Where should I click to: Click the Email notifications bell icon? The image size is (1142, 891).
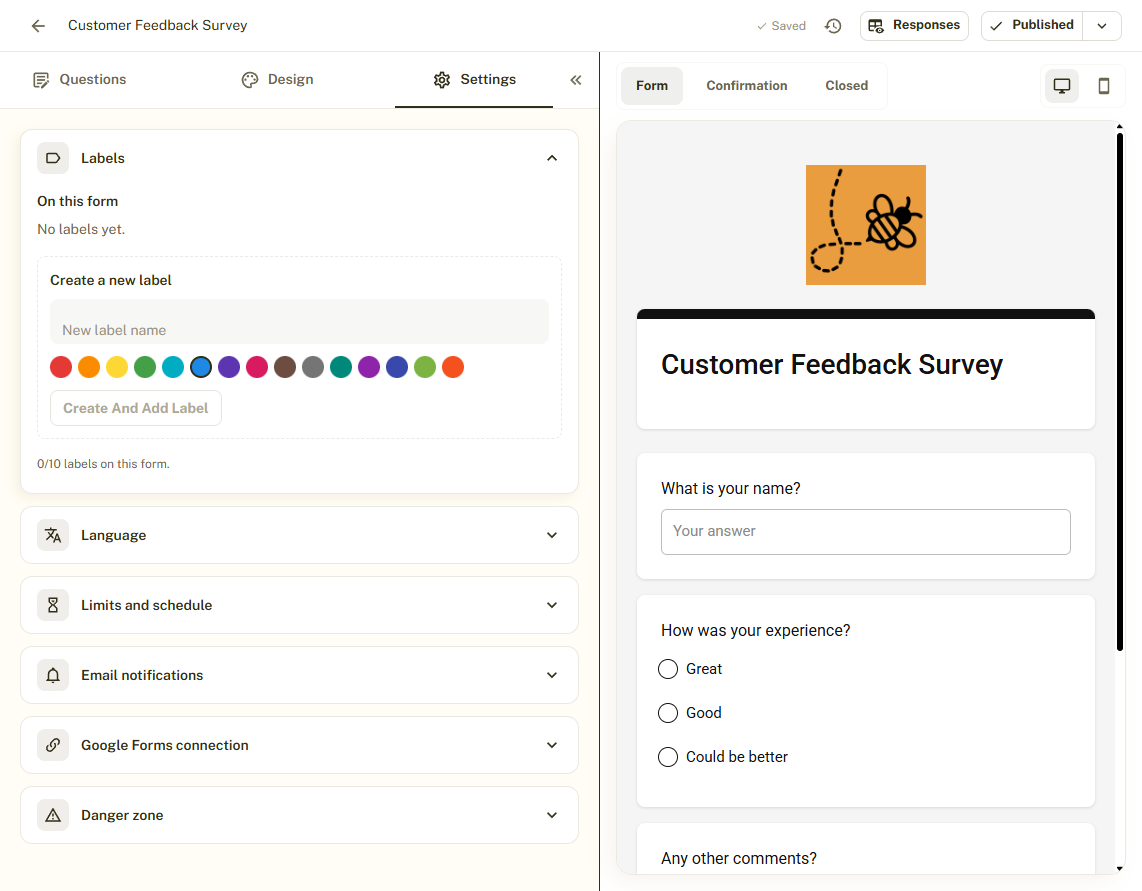[53, 675]
